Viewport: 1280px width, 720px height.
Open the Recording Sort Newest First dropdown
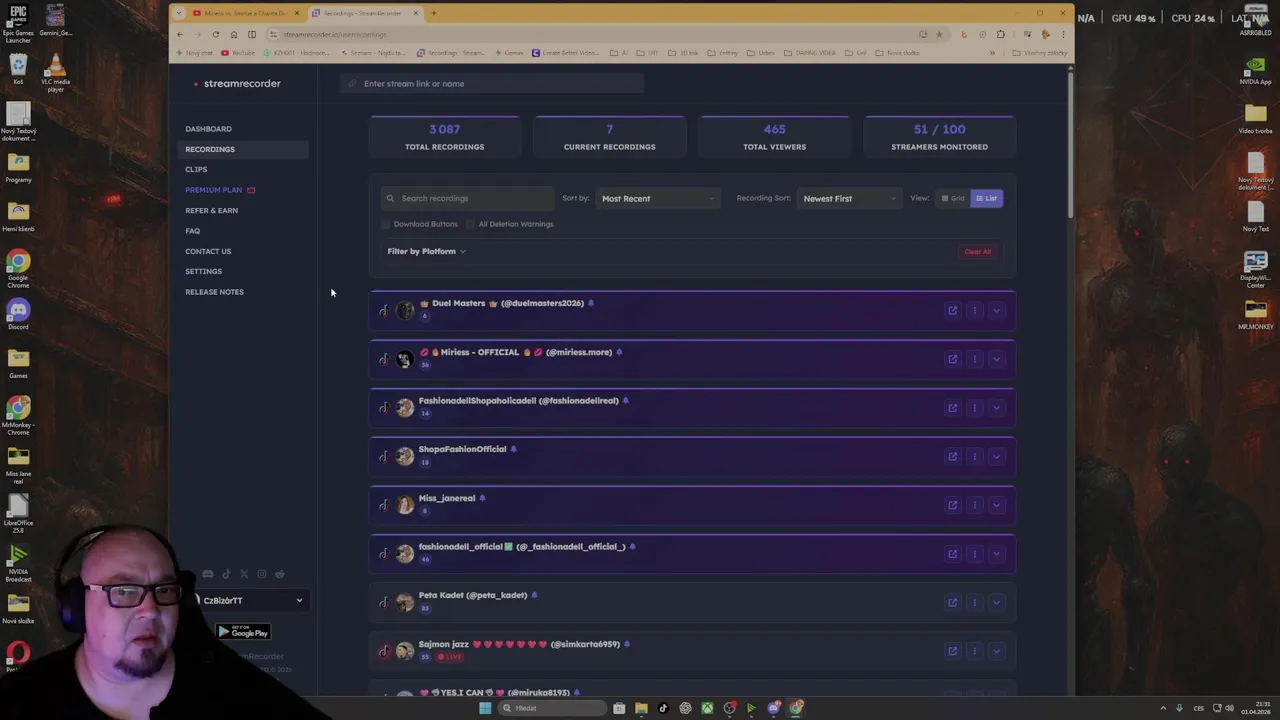(x=850, y=198)
